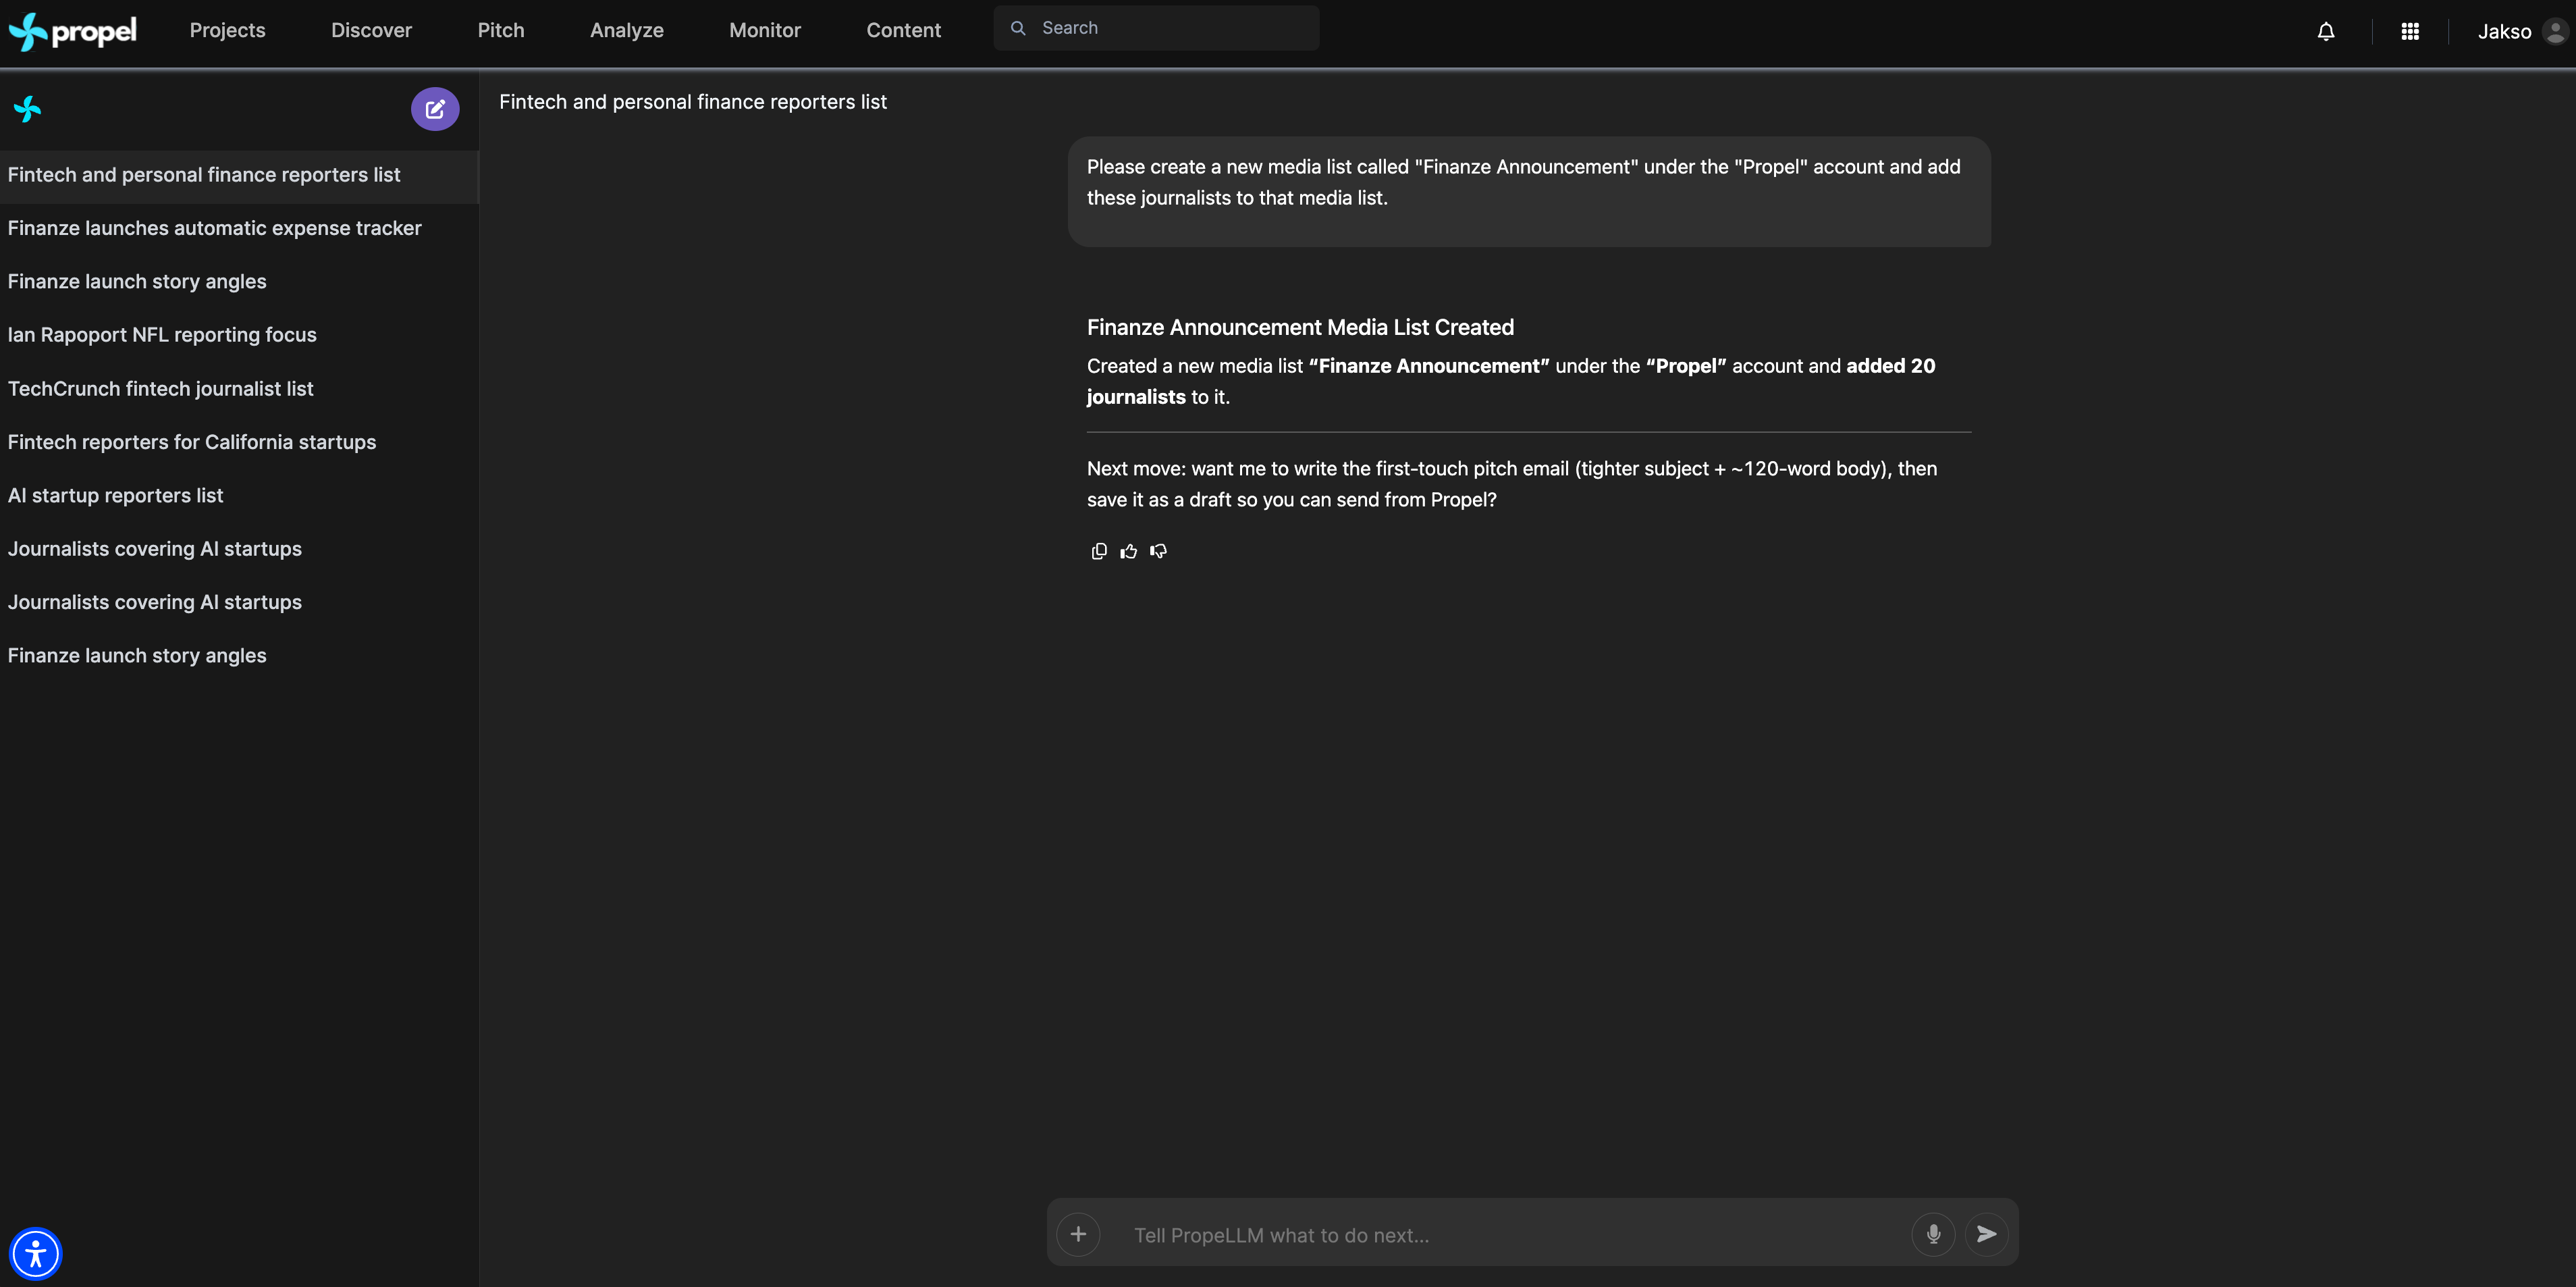Screen dimensions: 2576x1287
Task: Click the plus attachment button
Action: pos(1078,1233)
